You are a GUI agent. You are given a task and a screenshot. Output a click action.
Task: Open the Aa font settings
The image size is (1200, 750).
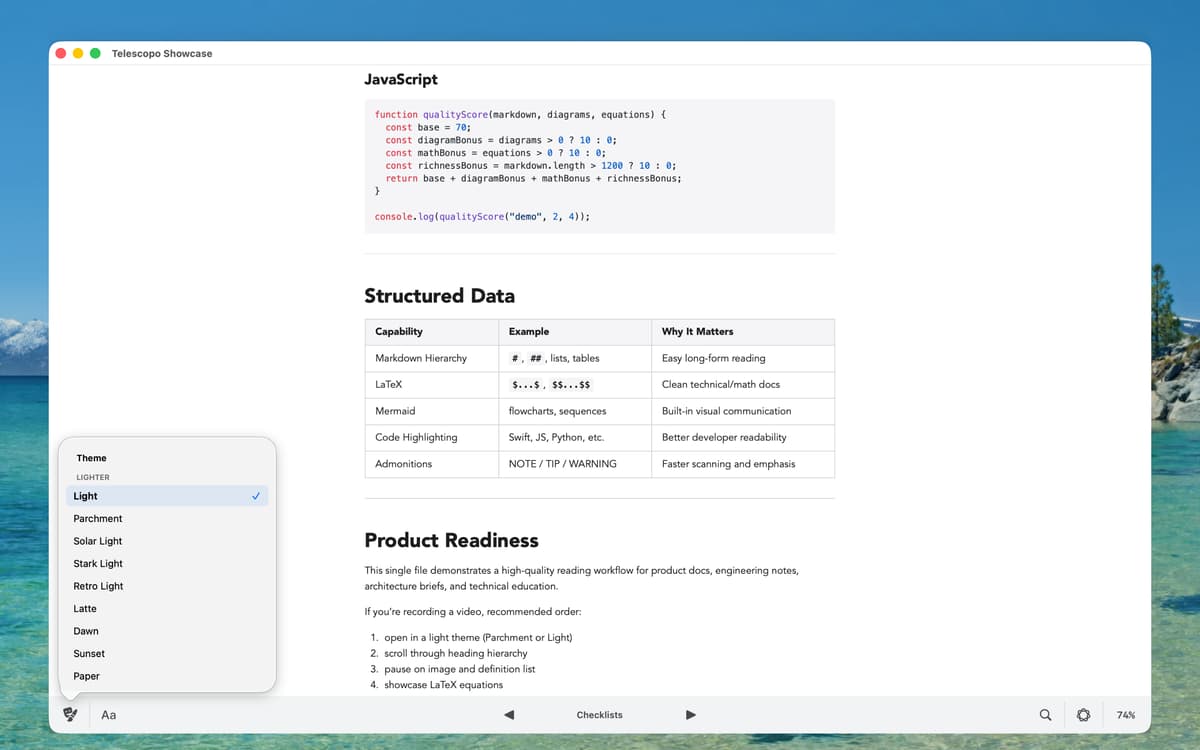point(109,715)
